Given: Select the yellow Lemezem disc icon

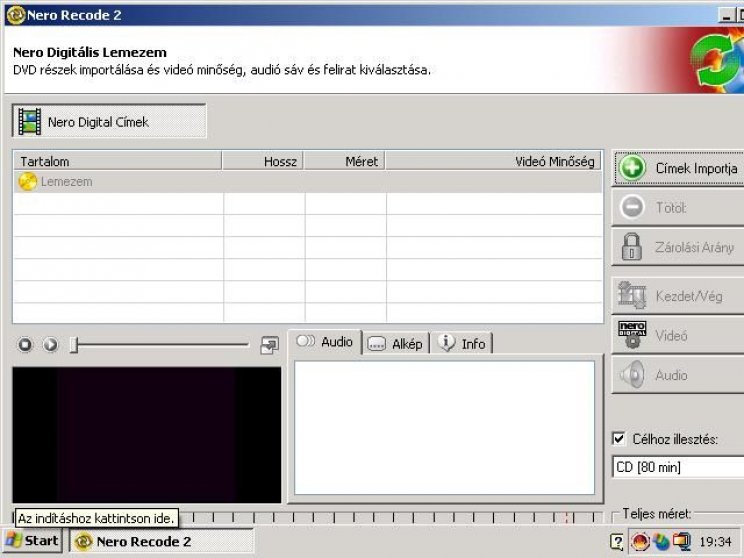Looking at the screenshot, I should pos(28,182).
